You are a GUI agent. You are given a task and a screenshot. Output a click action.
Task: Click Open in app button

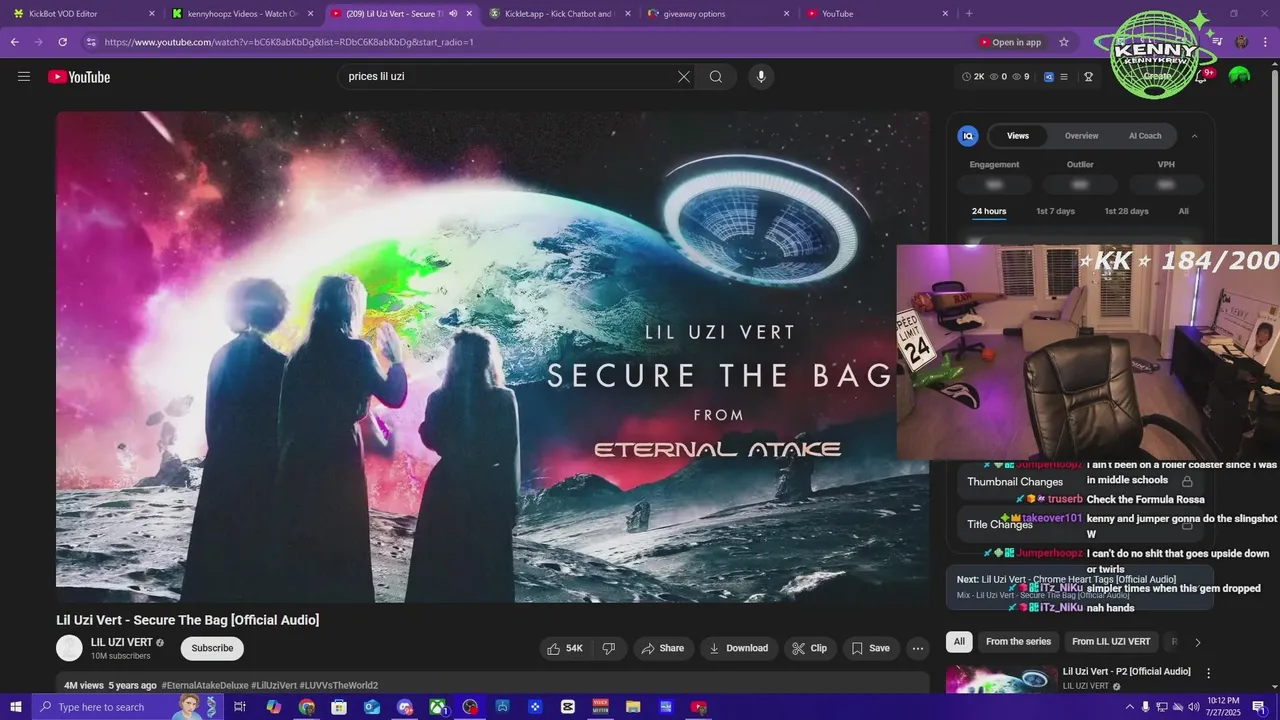click(x=1010, y=42)
